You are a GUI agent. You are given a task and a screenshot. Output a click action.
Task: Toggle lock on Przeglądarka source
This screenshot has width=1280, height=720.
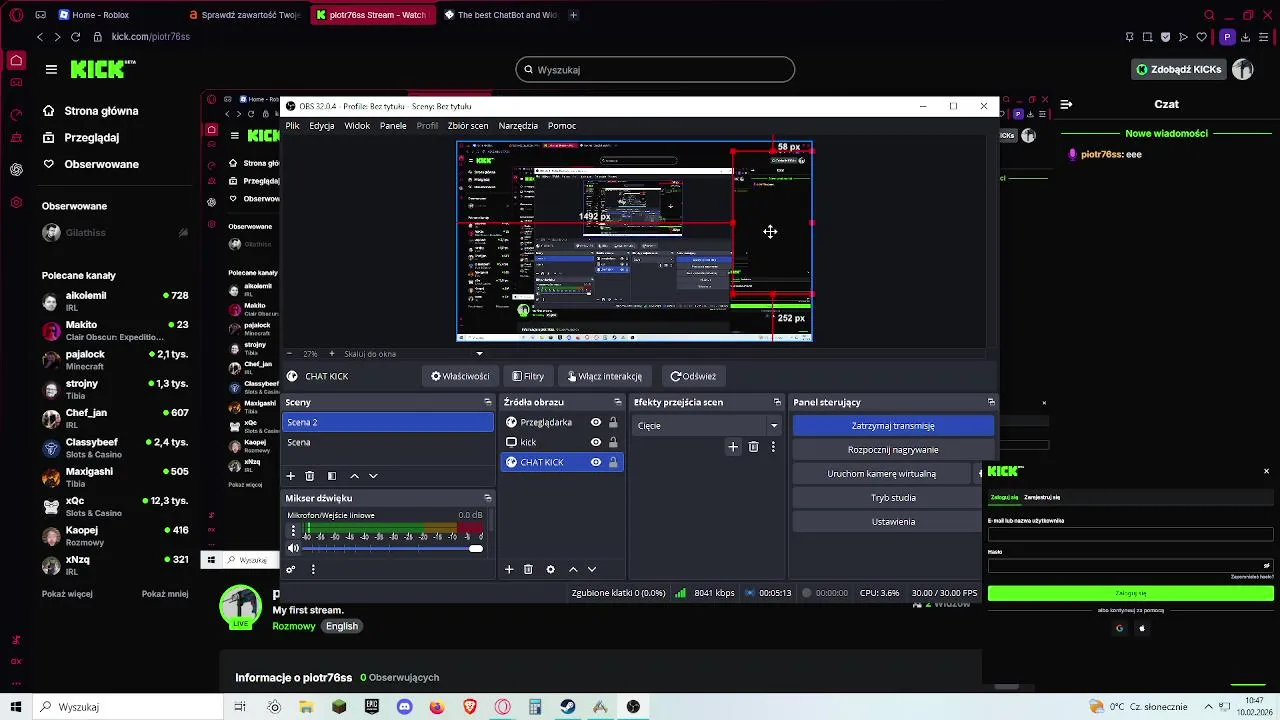coord(613,422)
